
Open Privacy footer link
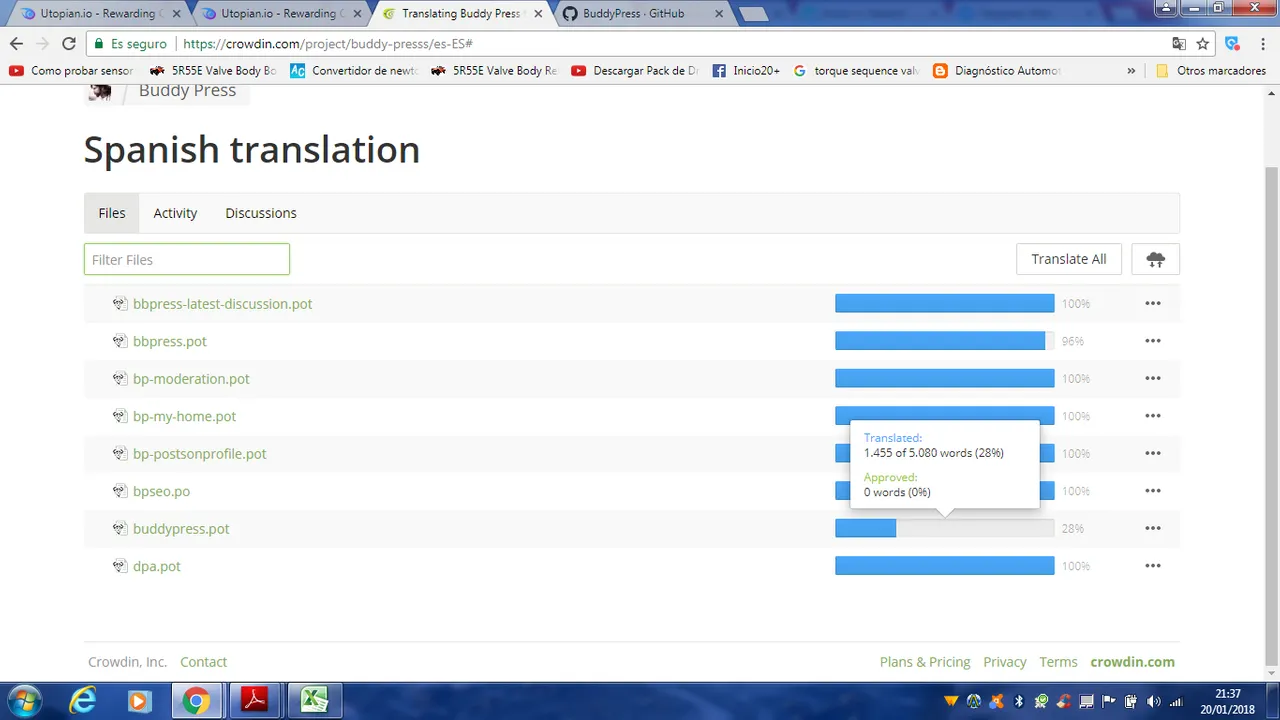point(1005,662)
